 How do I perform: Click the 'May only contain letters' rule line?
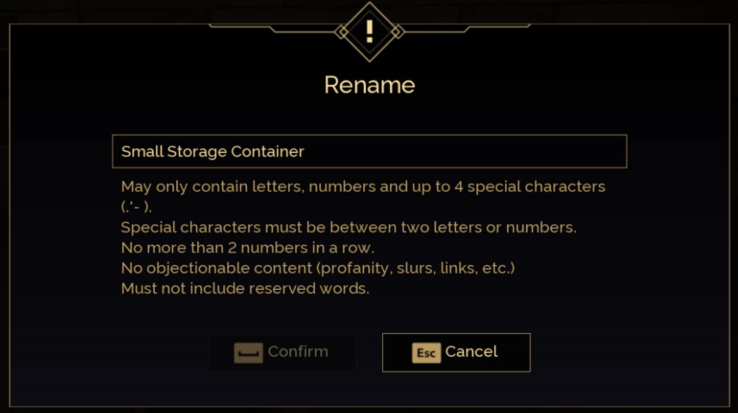click(362, 187)
